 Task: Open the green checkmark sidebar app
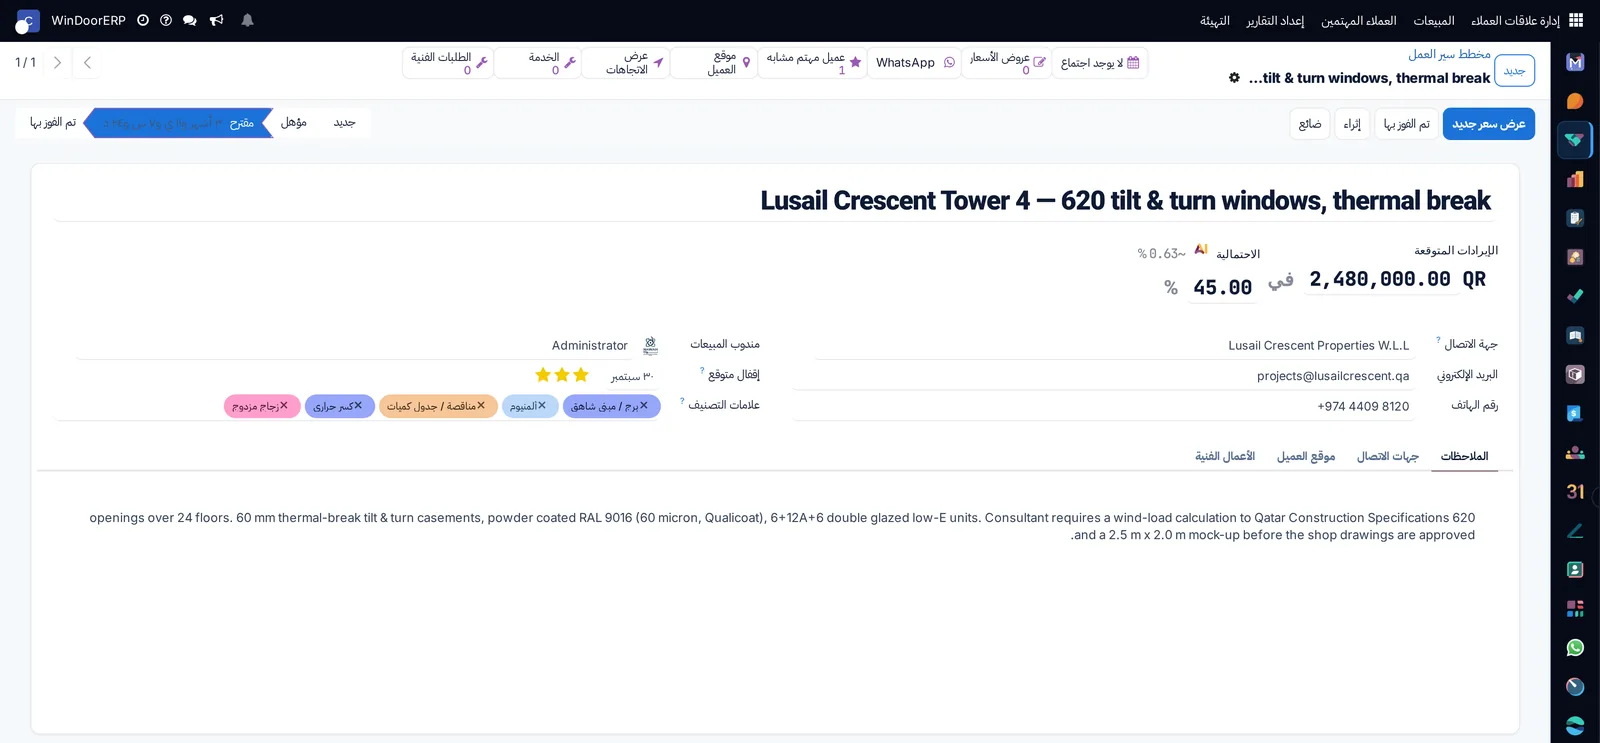(x=1575, y=296)
